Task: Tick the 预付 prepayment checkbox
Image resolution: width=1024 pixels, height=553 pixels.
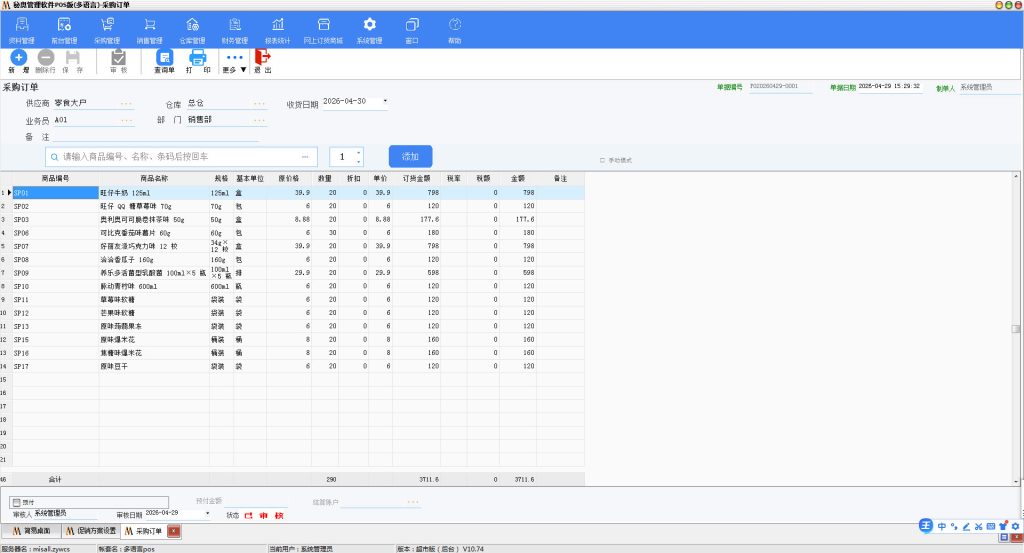Action: (17, 502)
